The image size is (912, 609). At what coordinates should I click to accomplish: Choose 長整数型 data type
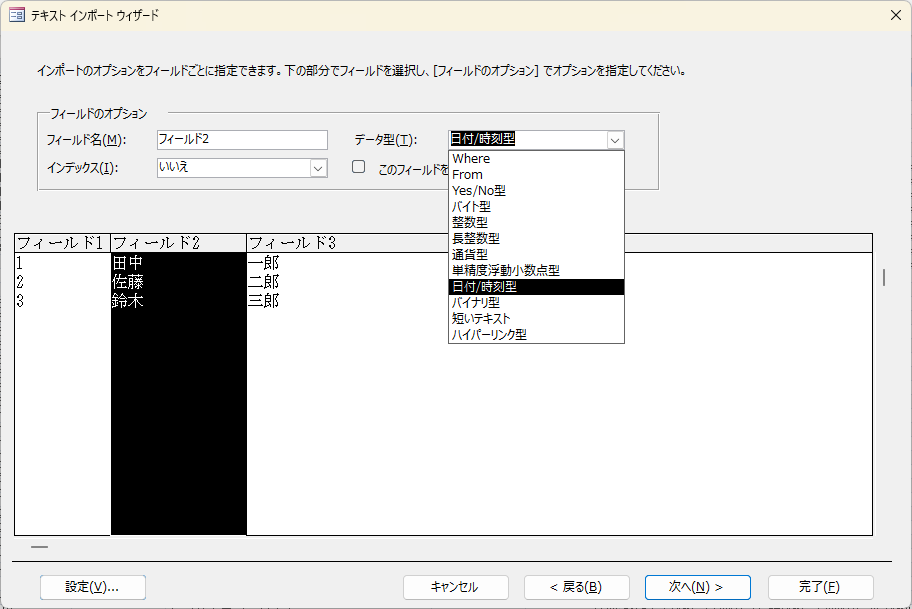[x=536, y=238]
